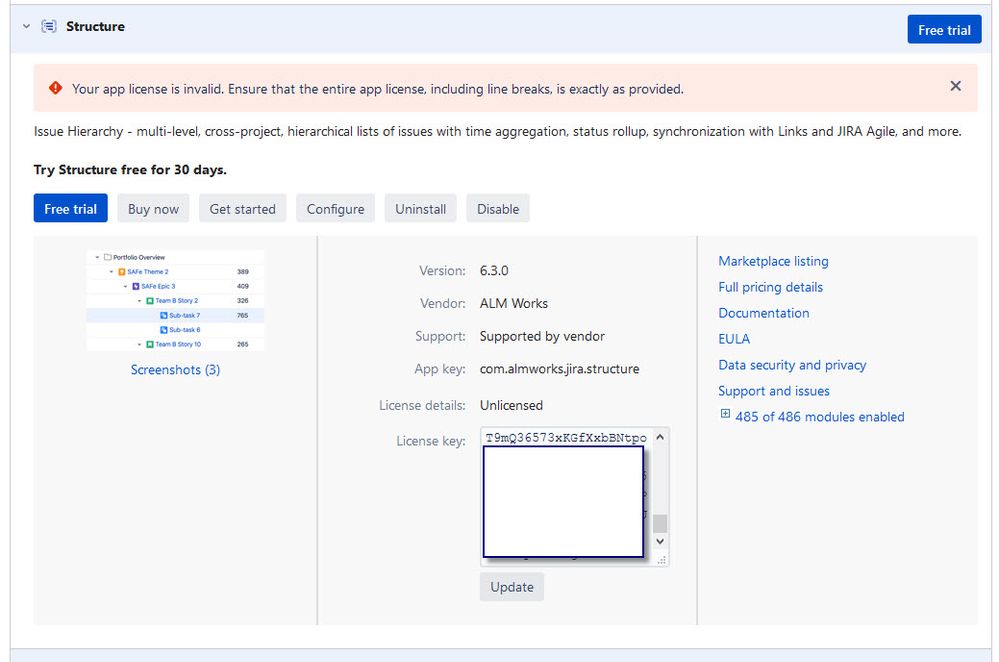Viewport: 999px width, 662px height.
Task: Open the EULA link
Action: (x=734, y=339)
